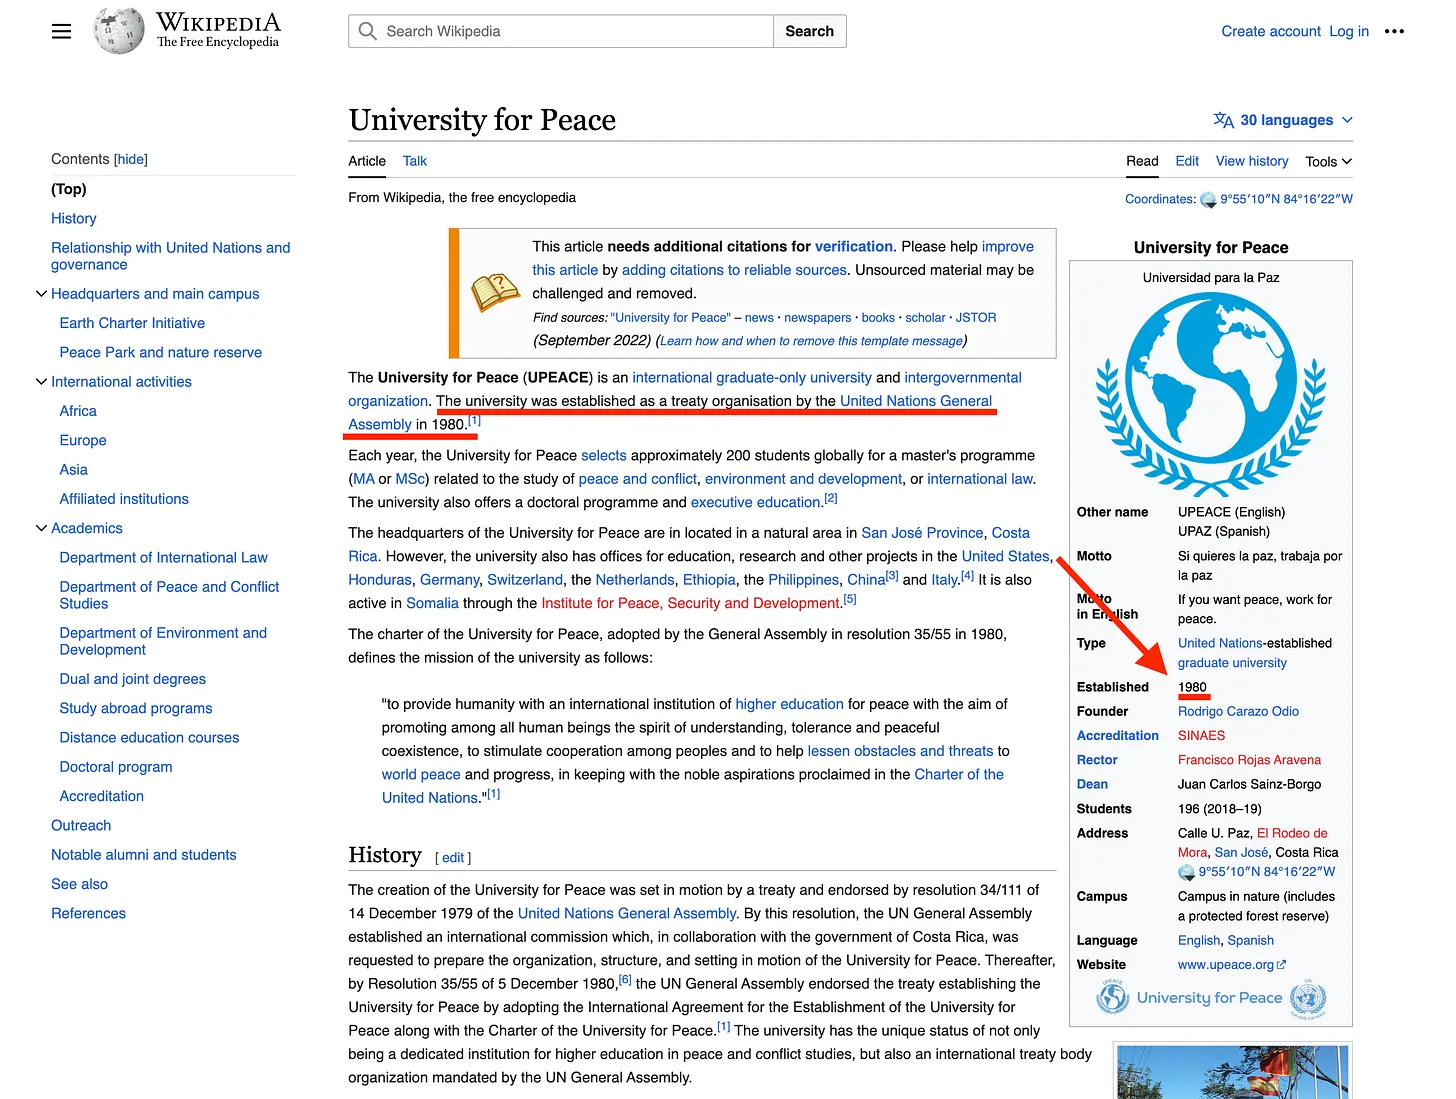Viewport: 1456px width, 1099px height.
Task: Click the Search button
Action: (809, 31)
